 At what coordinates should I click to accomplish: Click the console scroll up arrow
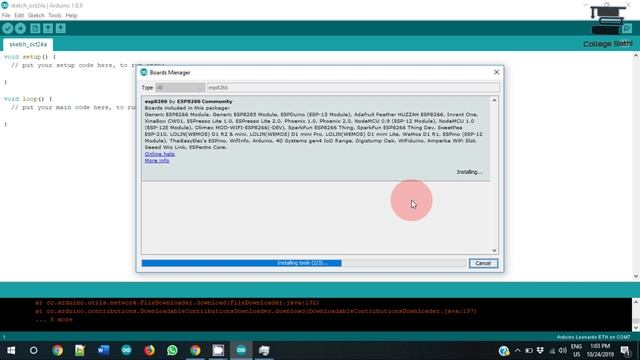point(636,302)
